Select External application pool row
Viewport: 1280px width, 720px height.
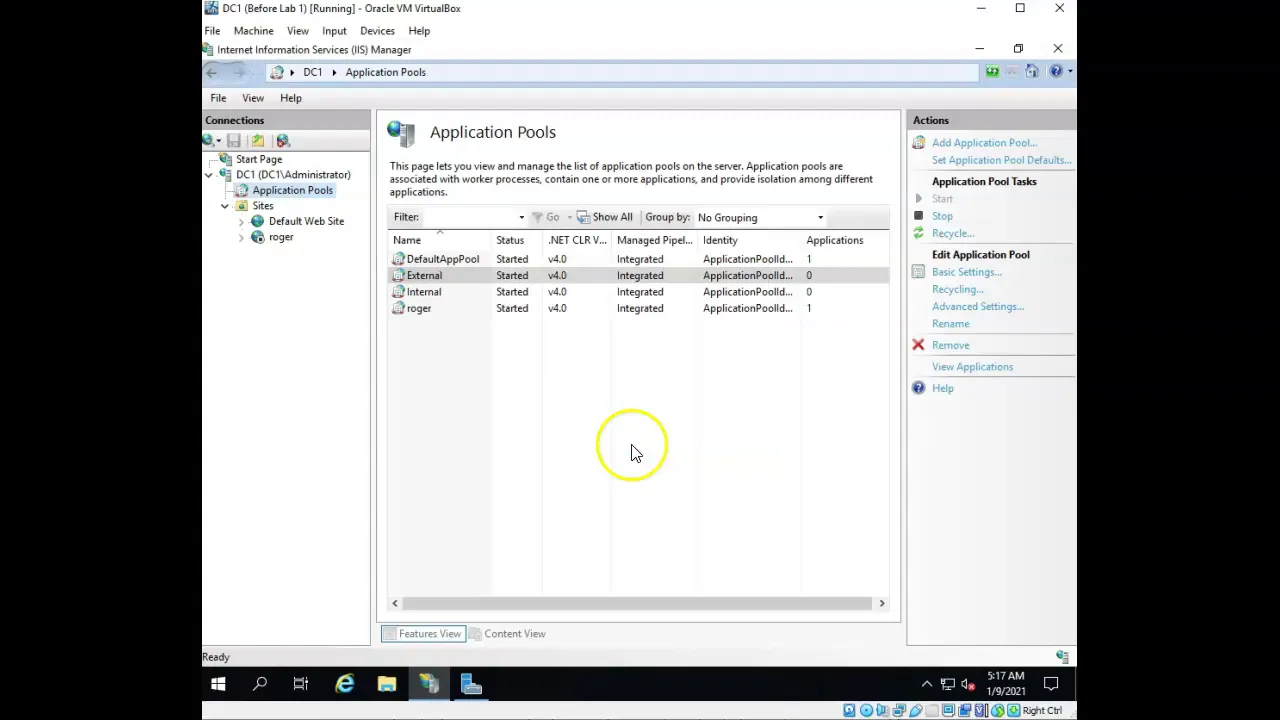(638, 275)
